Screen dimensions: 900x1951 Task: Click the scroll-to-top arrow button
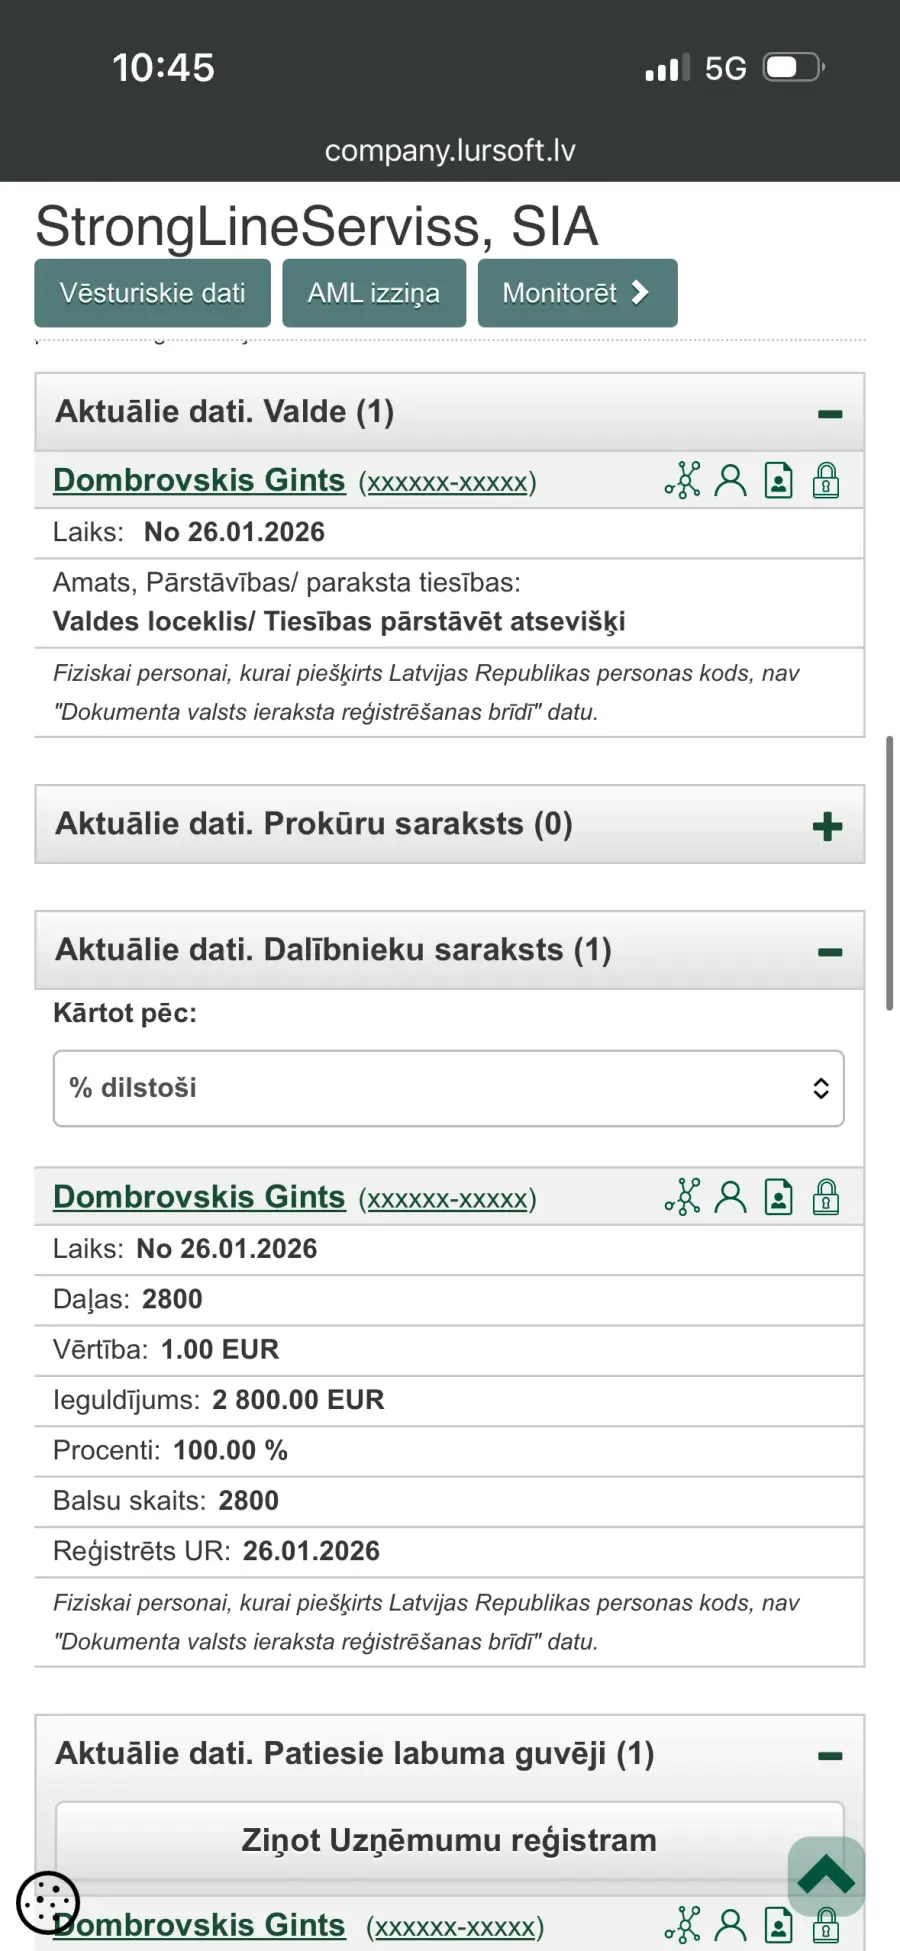pyautogui.click(x=826, y=1876)
